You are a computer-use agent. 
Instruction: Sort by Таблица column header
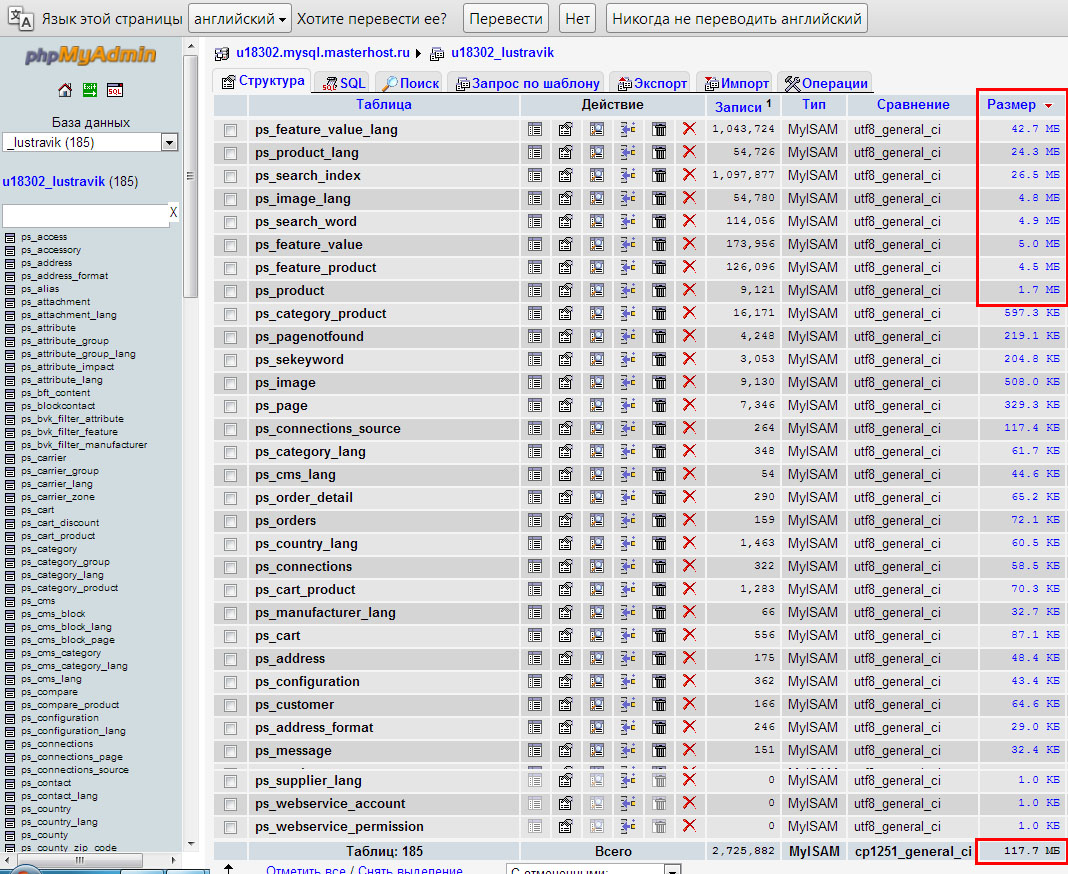coord(383,104)
